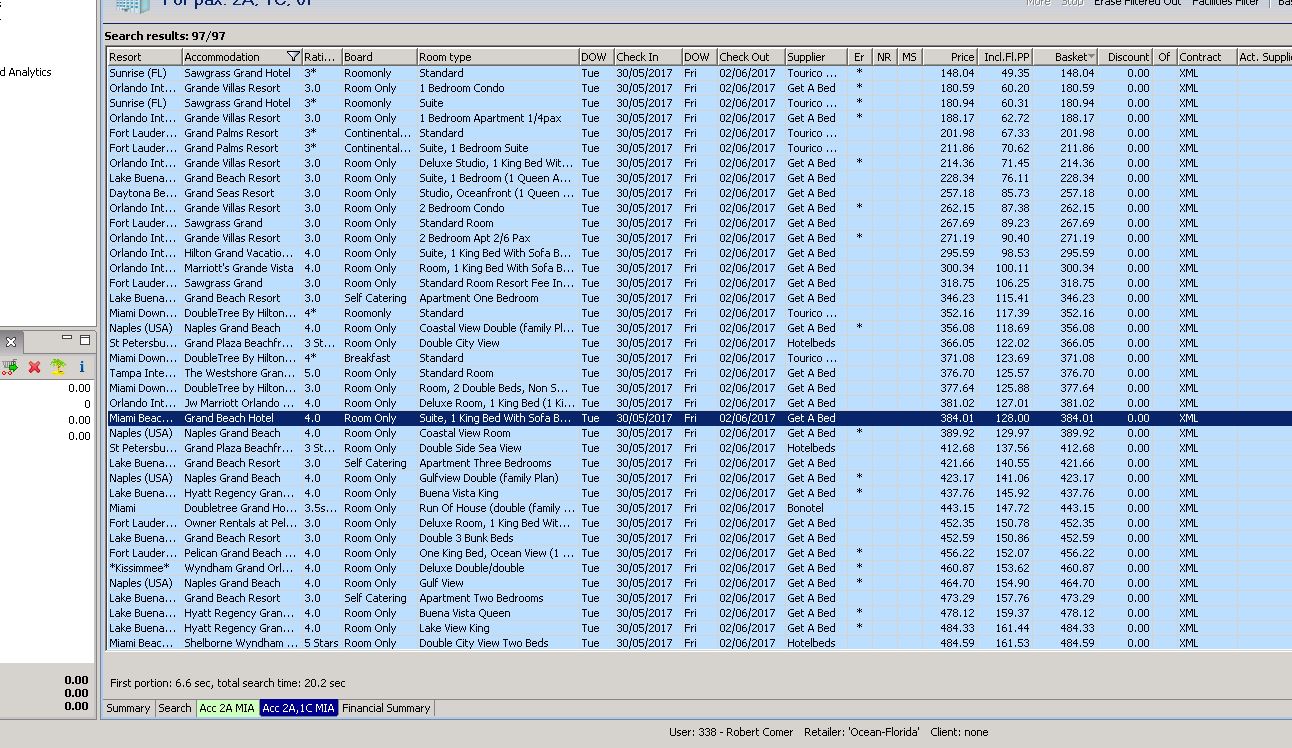Minimize the left basket panel
The width and height of the screenshot is (1292, 748).
pos(67,339)
